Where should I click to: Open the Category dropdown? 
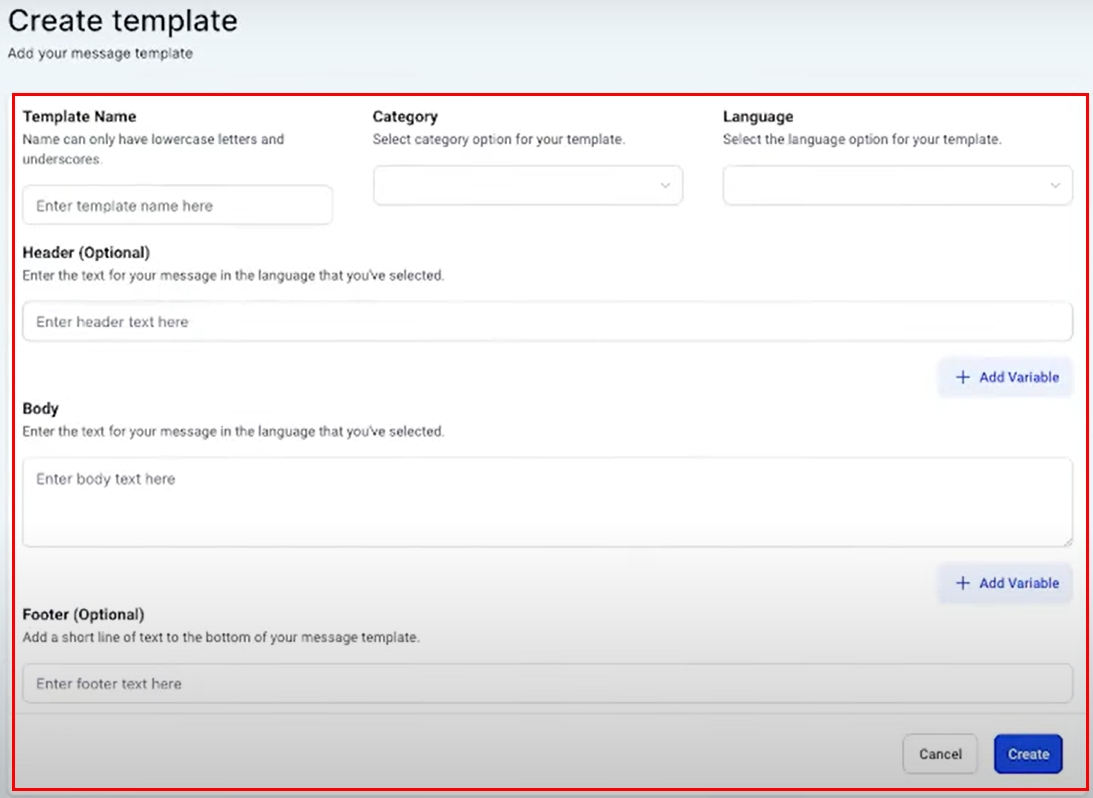[527, 186]
